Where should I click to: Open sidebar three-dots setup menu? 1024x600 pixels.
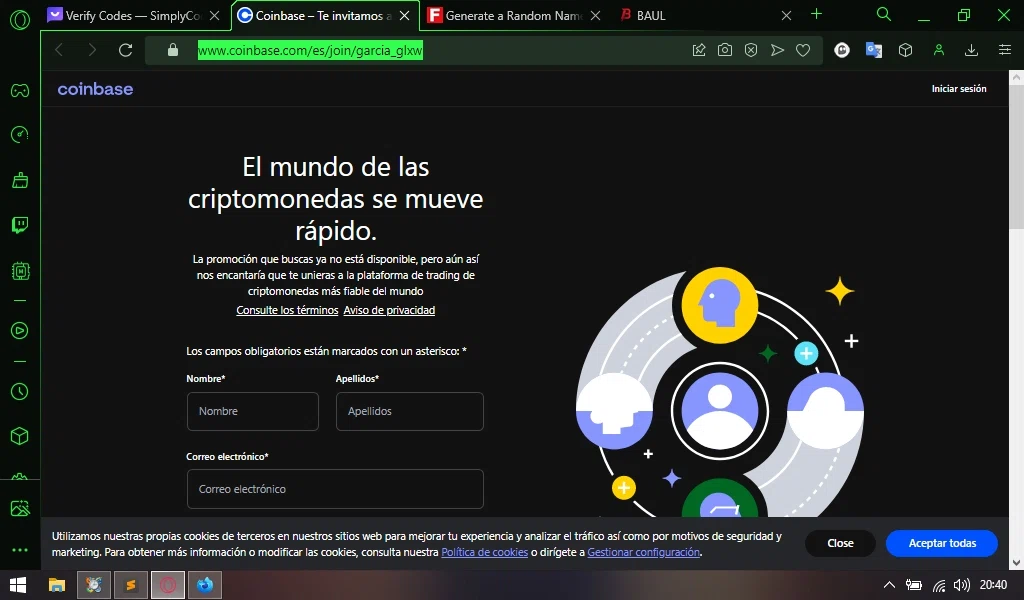pyautogui.click(x=20, y=550)
